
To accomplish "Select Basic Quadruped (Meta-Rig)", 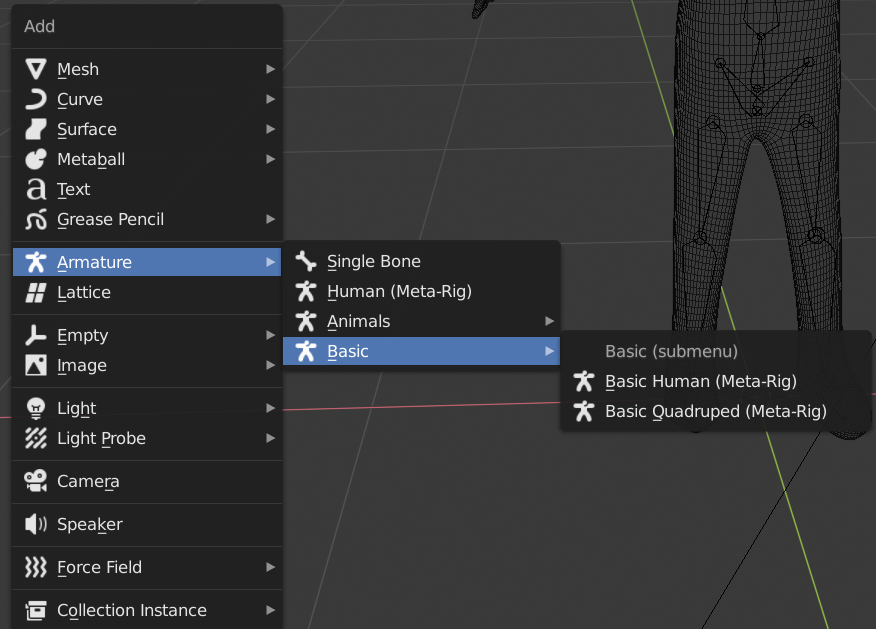I will point(716,412).
